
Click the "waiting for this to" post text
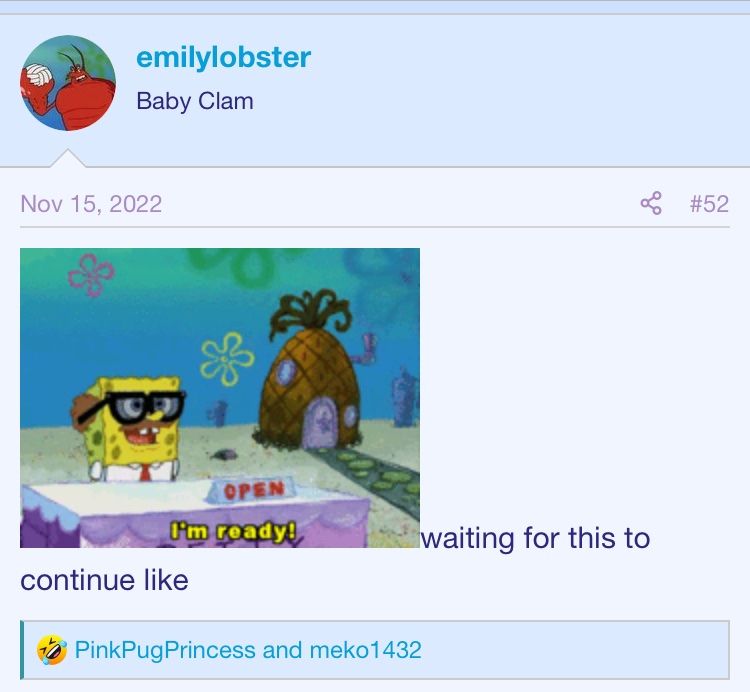click(535, 538)
